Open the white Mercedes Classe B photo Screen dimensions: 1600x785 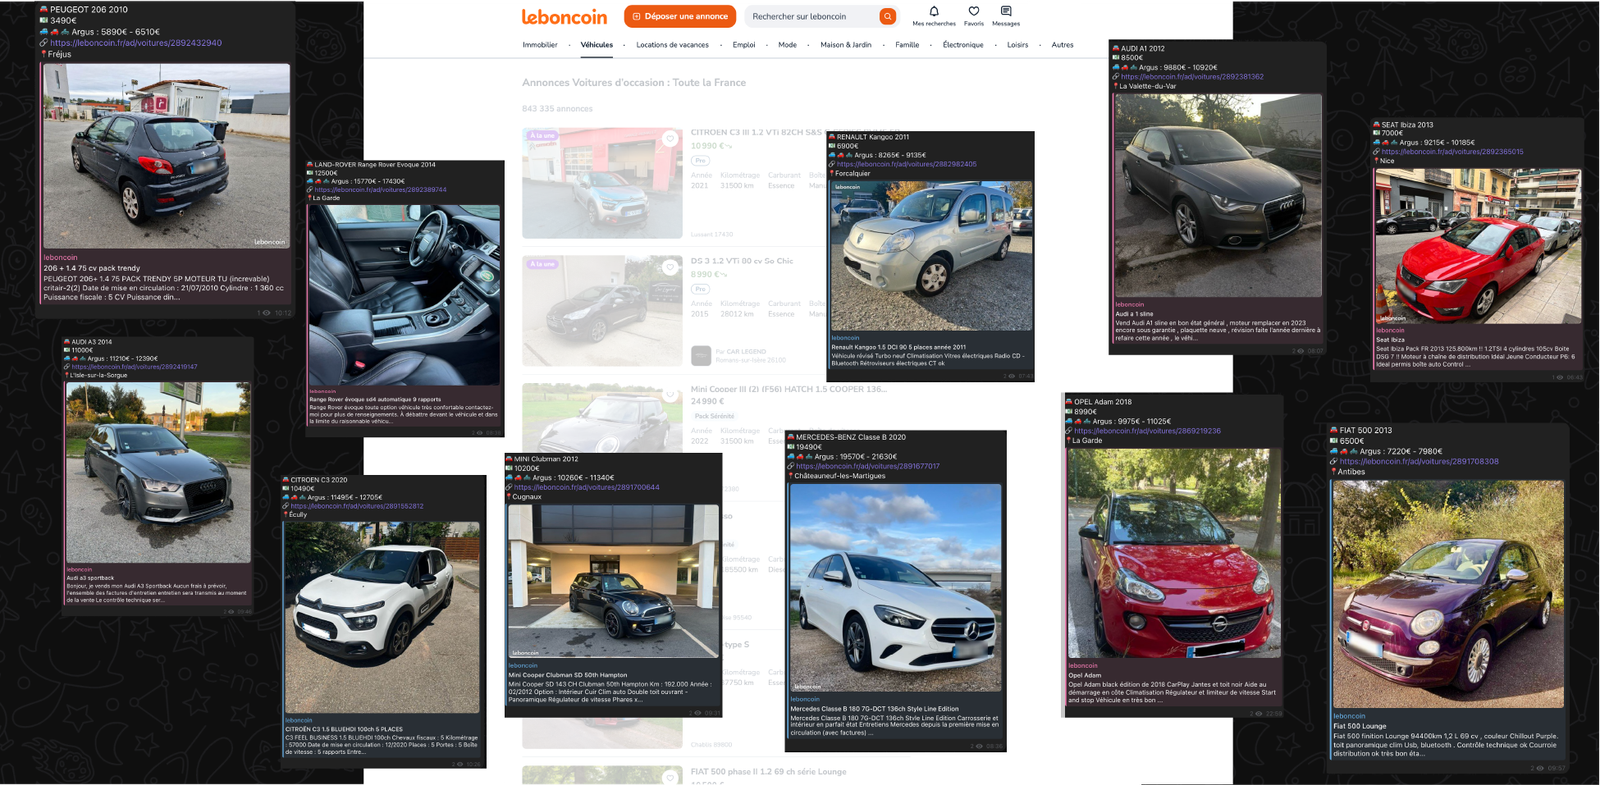coord(896,587)
